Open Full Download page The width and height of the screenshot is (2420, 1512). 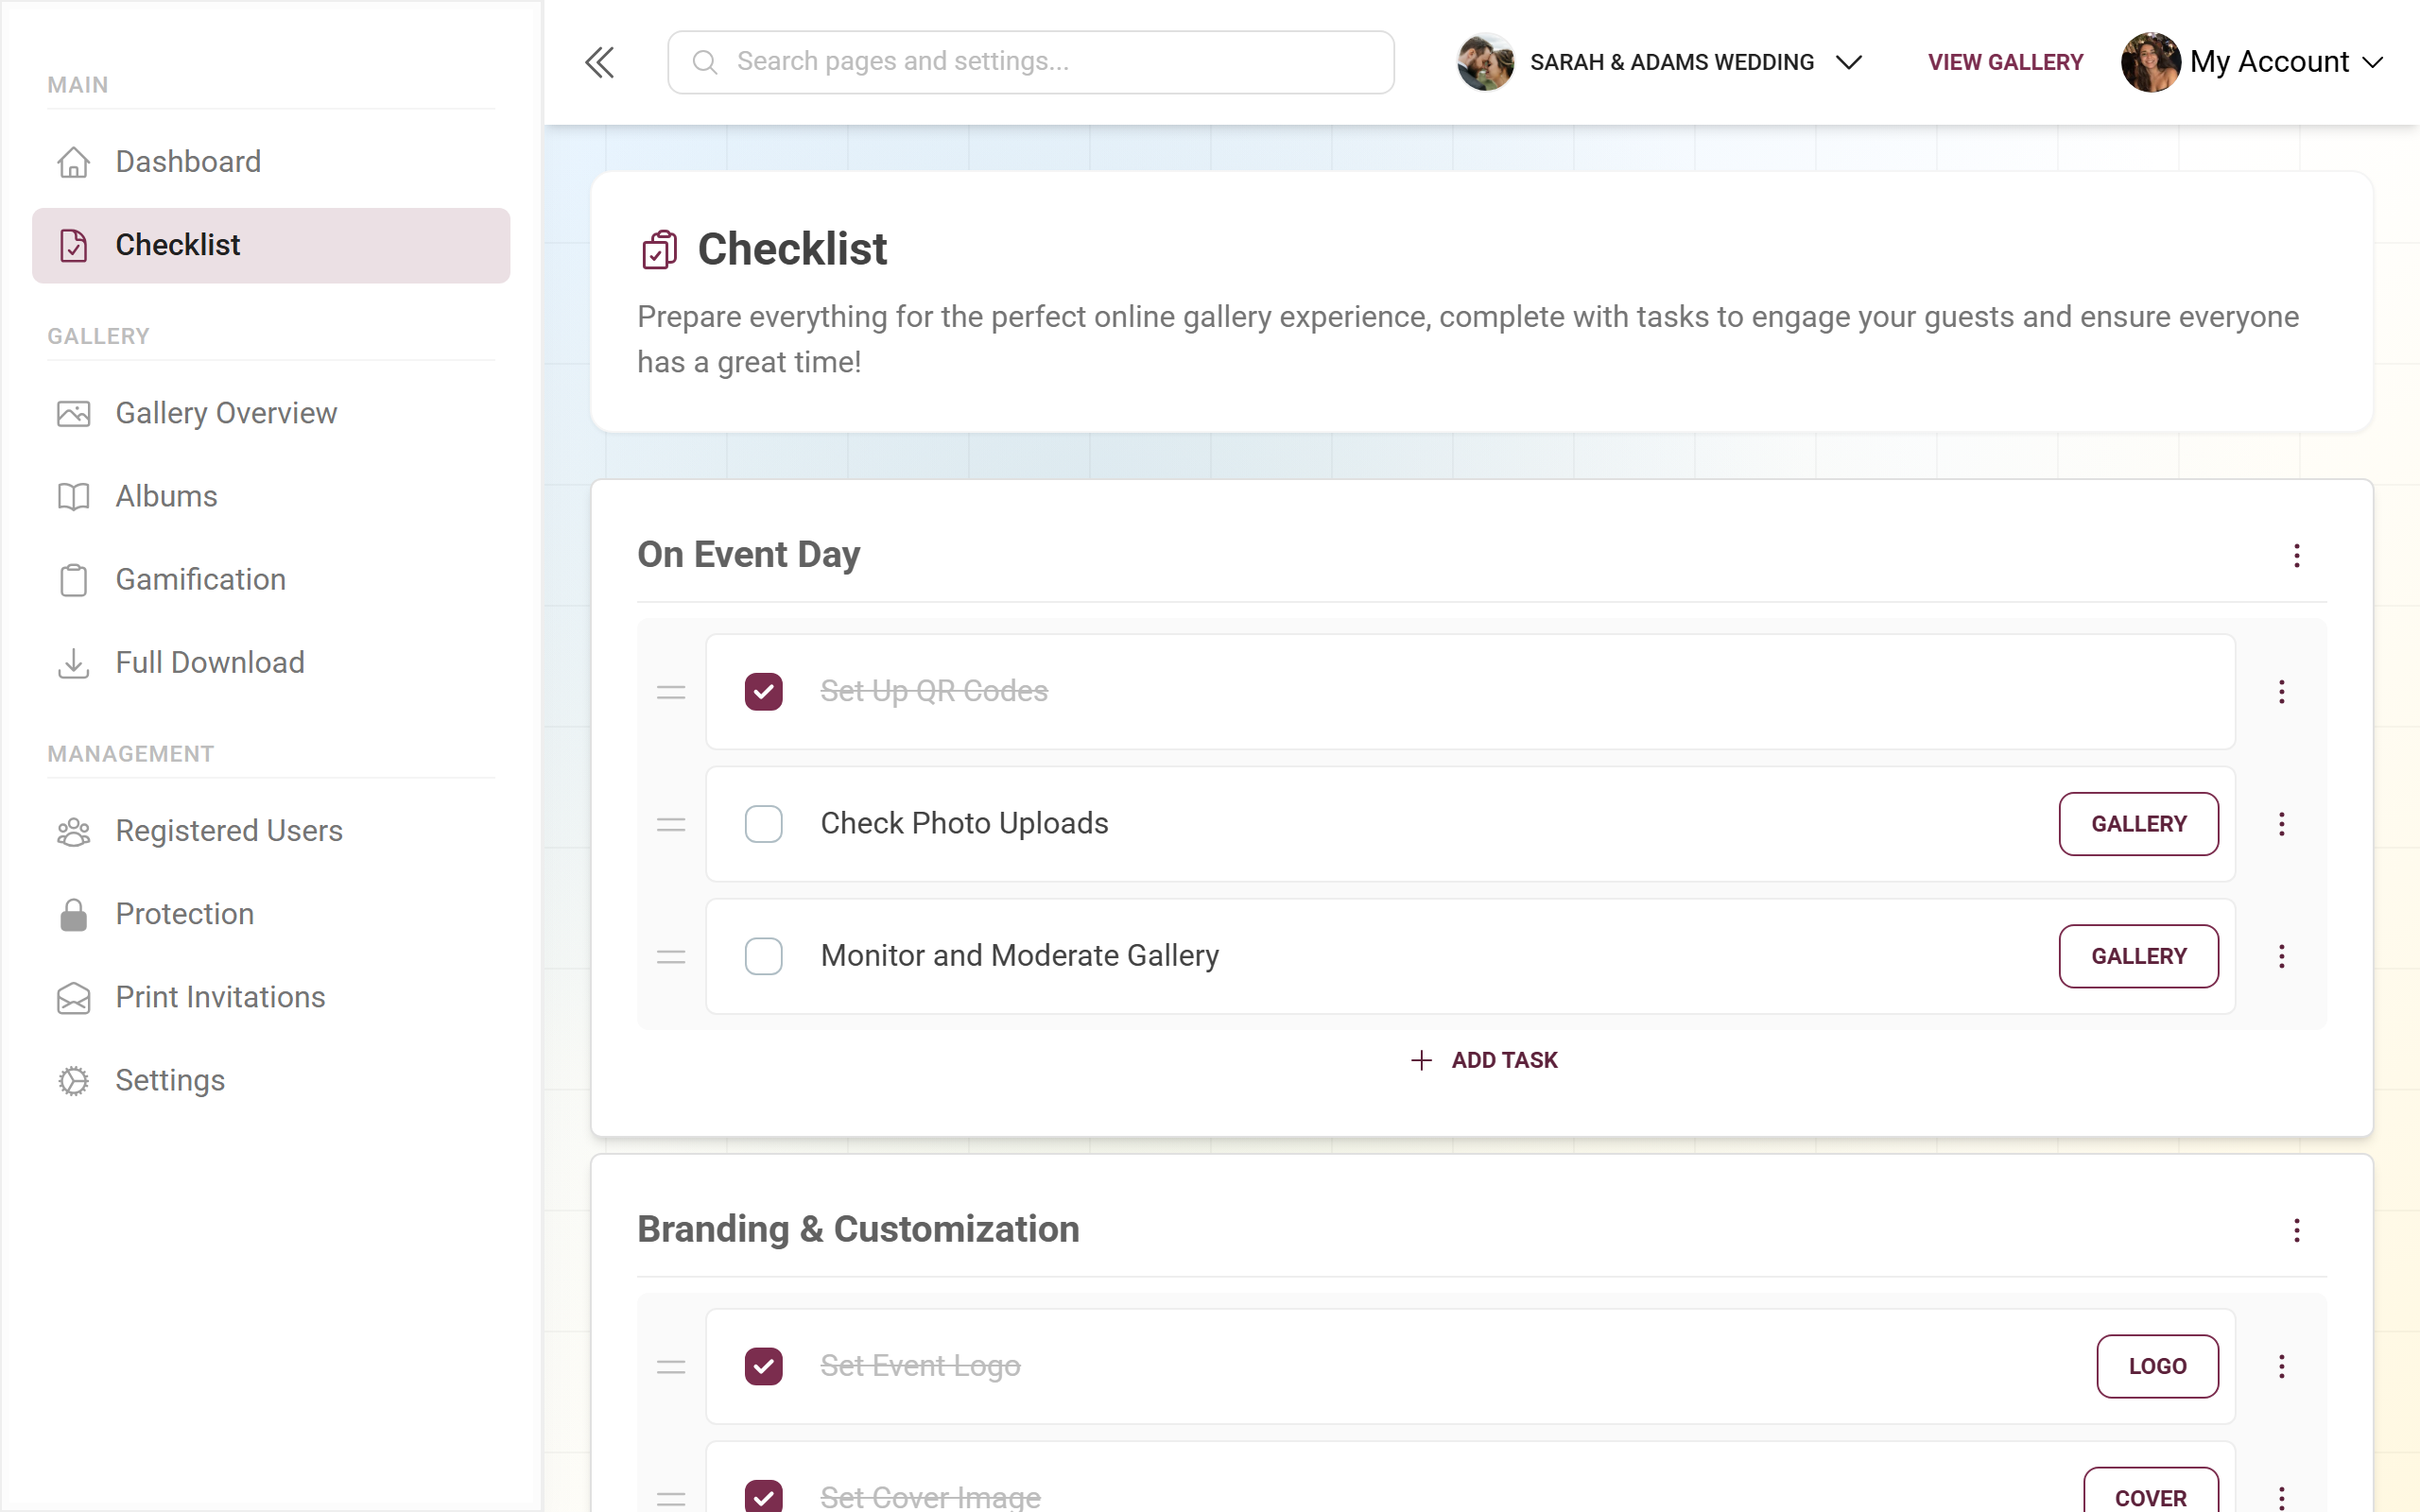click(271, 663)
